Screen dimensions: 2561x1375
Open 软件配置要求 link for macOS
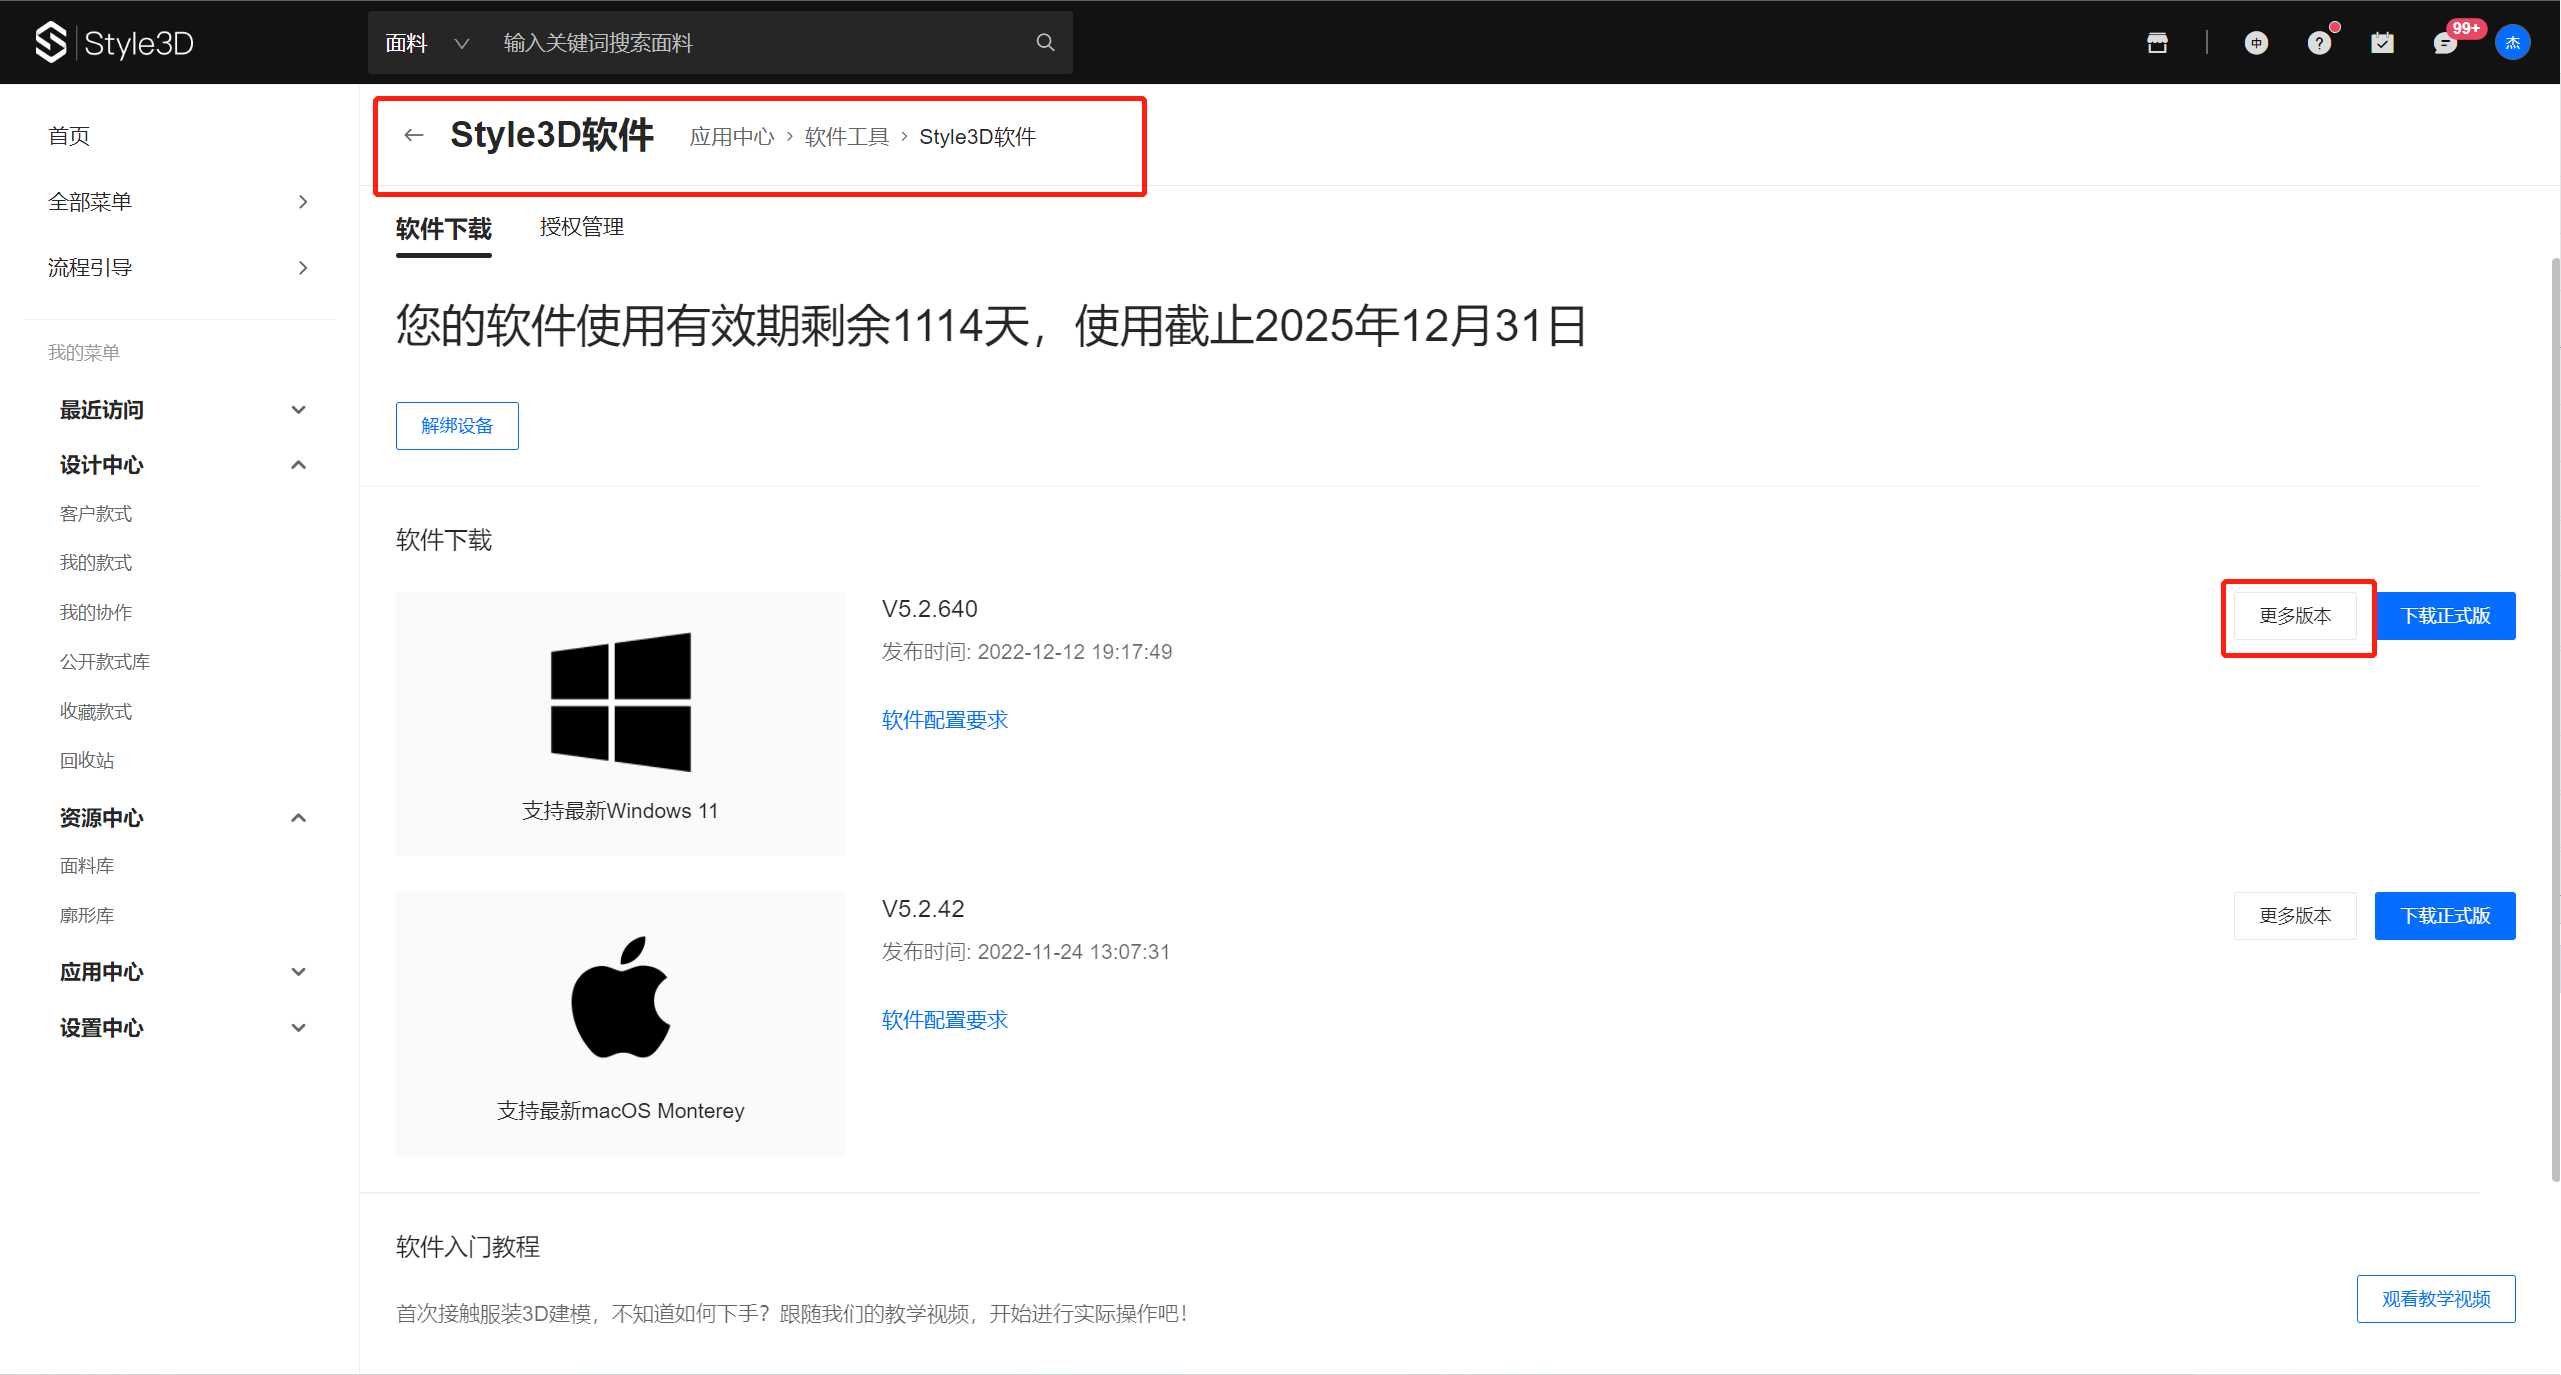(x=945, y=1020)
